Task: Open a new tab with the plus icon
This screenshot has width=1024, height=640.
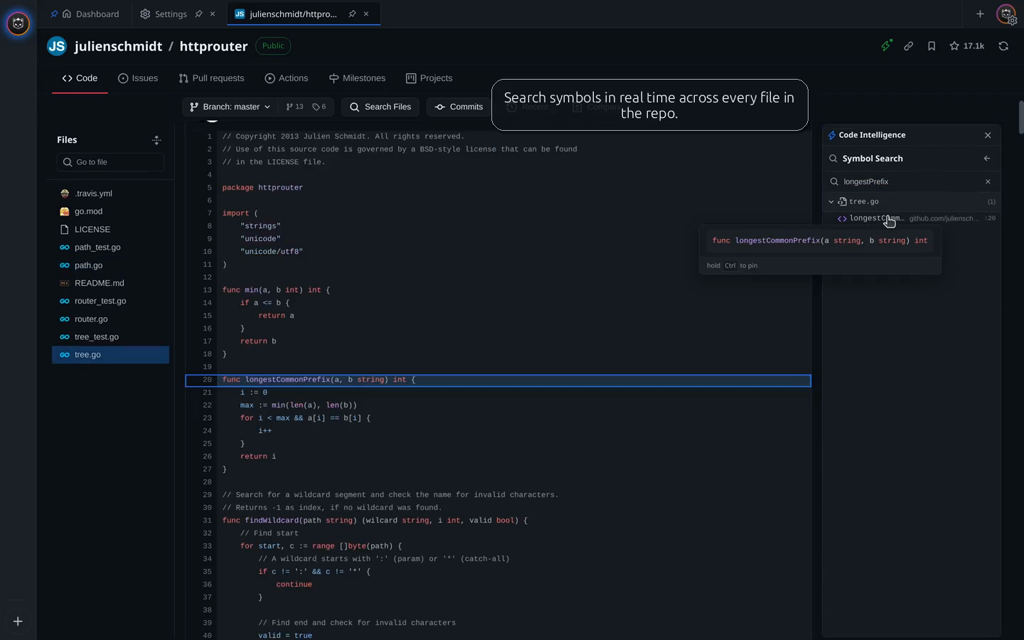Action: point(980,14)
